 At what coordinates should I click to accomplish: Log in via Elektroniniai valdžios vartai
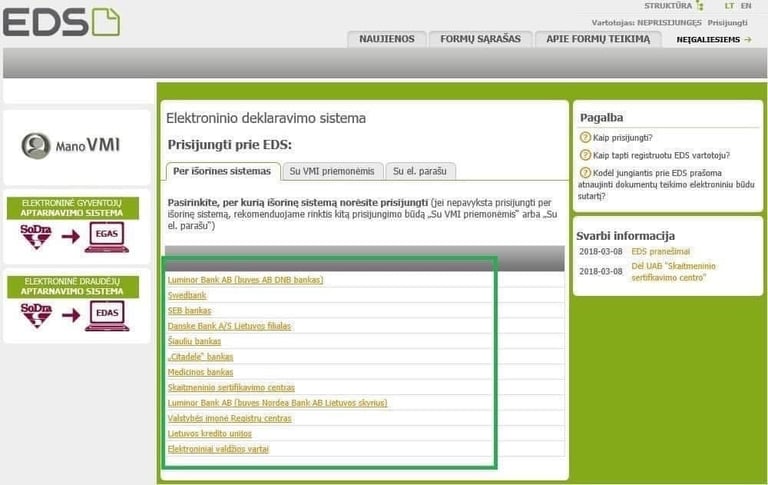(x=218, y=449)
